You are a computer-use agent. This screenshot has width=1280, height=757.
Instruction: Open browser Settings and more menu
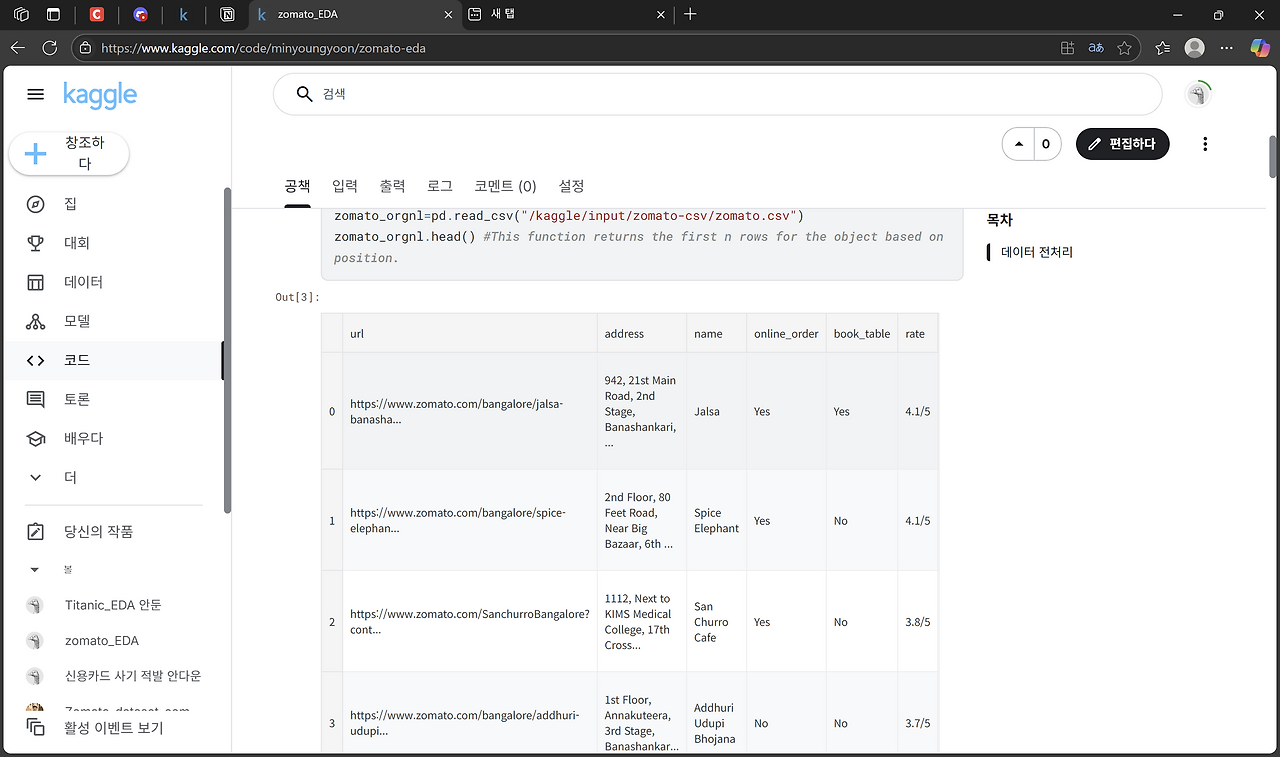[x=1227, y=47]
